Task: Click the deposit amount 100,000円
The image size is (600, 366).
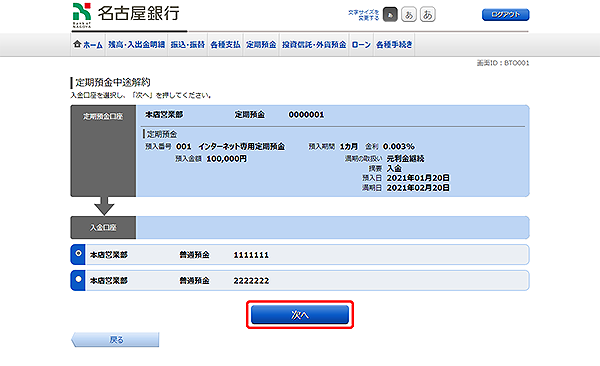Action: click(227, 158)
